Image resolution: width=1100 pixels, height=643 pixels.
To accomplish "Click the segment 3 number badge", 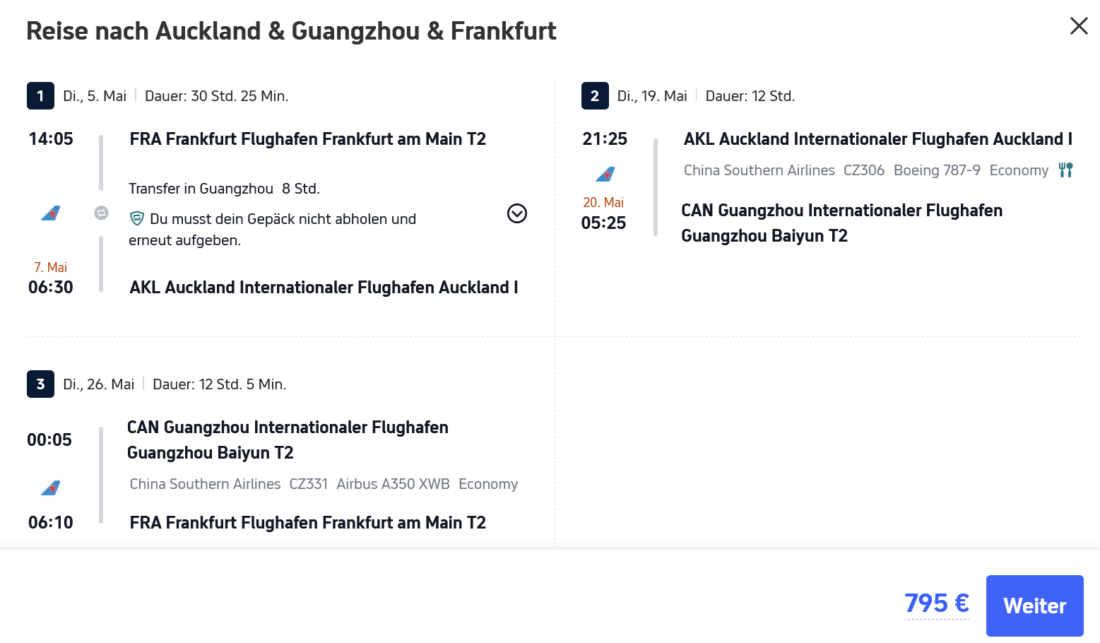I will (x=40, y=384).
